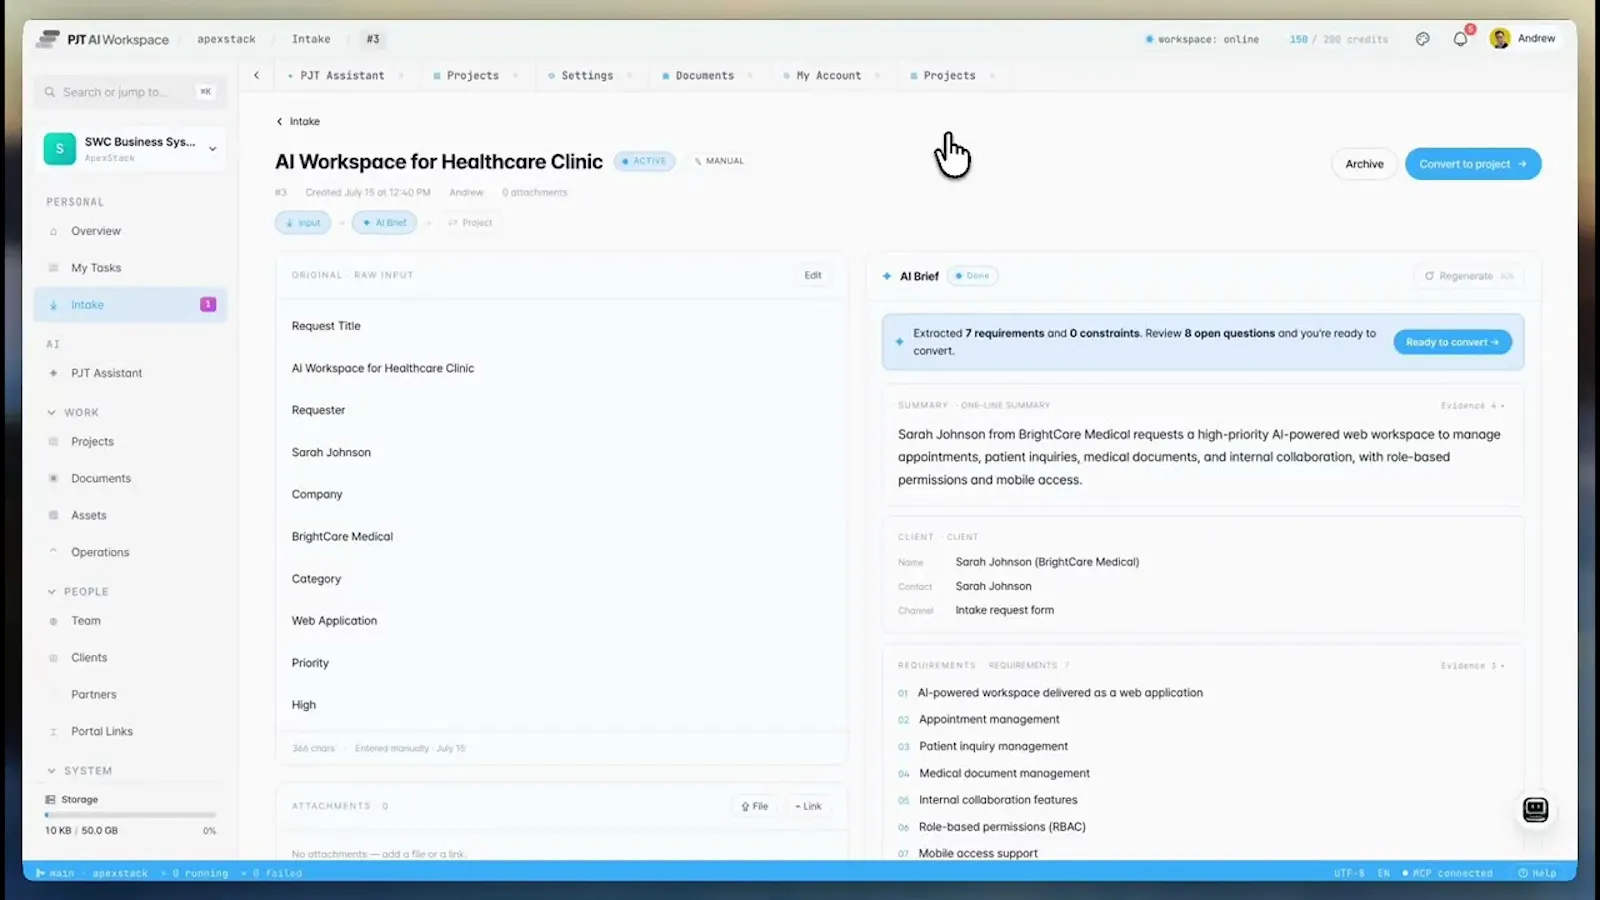Collapse the SYSTEM section
Screen dimensions: 1600x900
[x=51, y=771]
